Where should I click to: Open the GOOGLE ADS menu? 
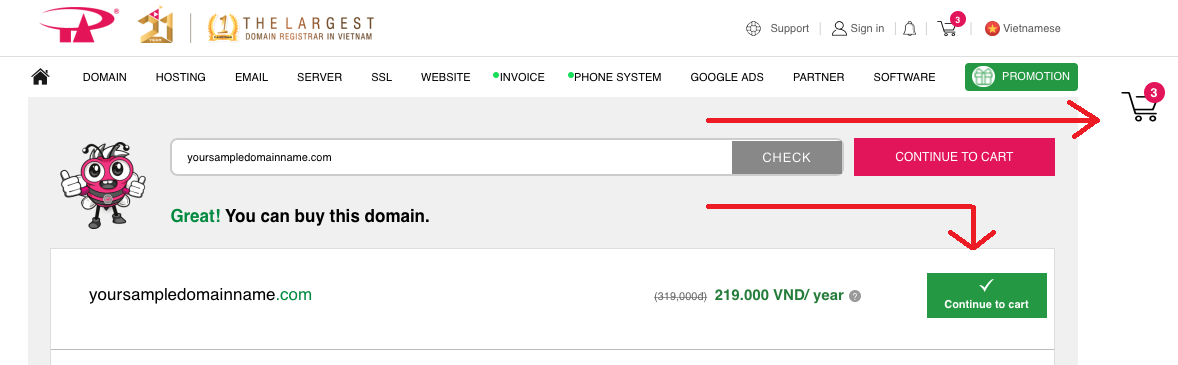727,77
